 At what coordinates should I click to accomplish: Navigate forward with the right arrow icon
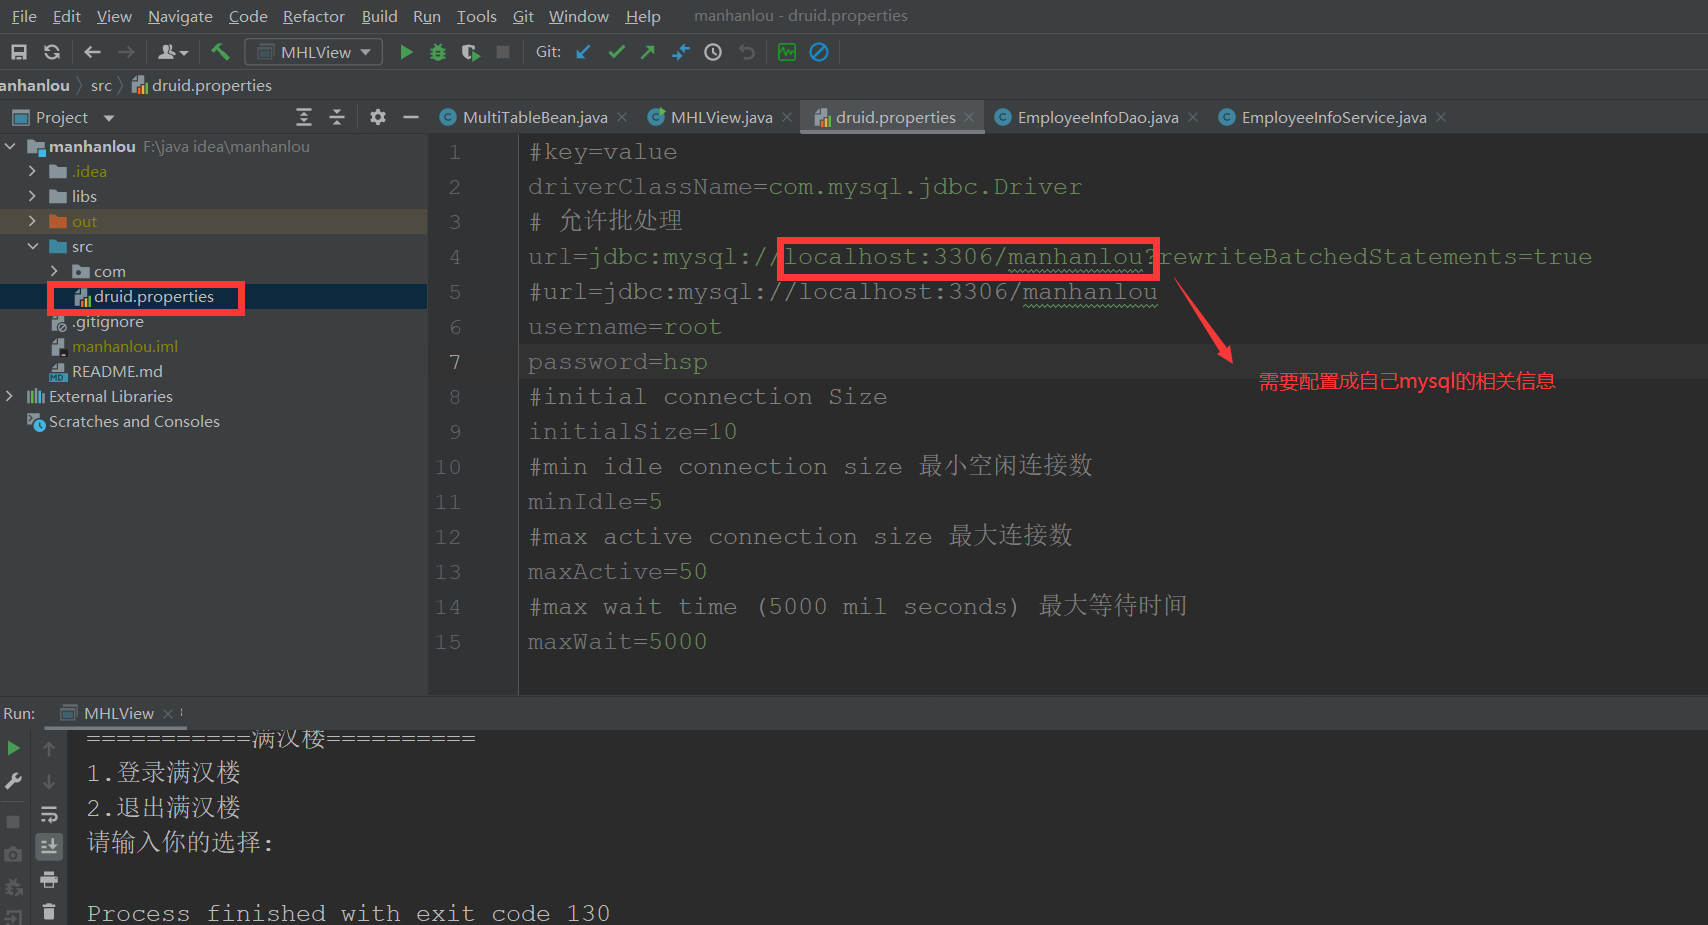click(126, 52)
